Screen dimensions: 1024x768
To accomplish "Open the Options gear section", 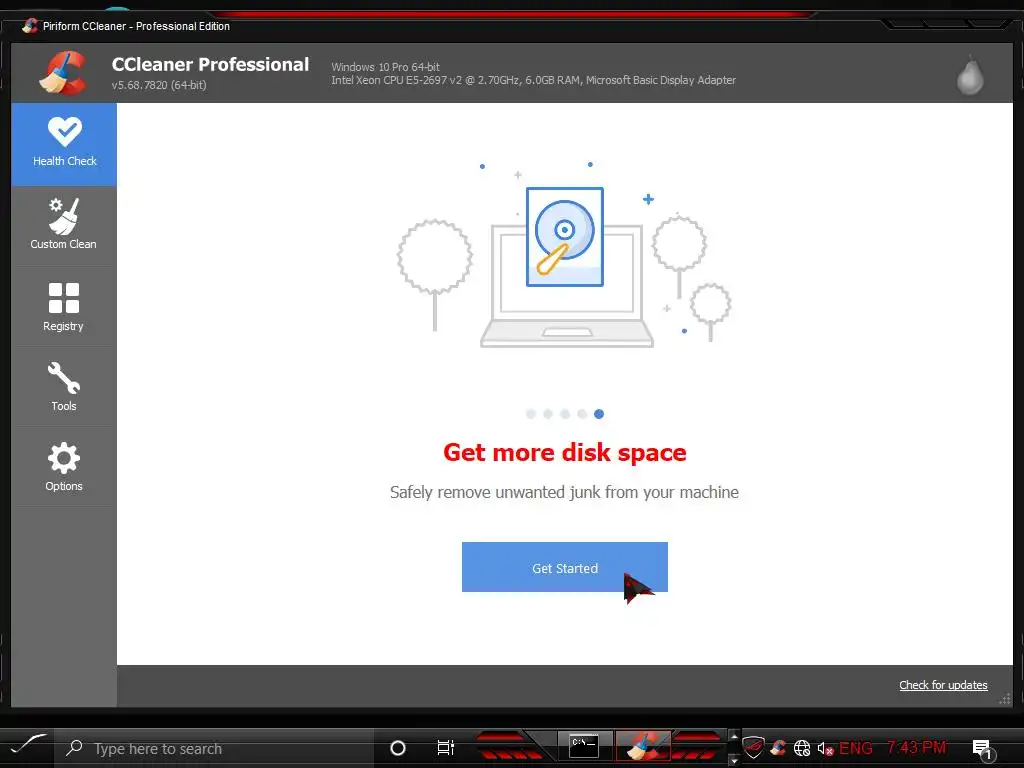I will pyautogui.click(x=64, y=467).
